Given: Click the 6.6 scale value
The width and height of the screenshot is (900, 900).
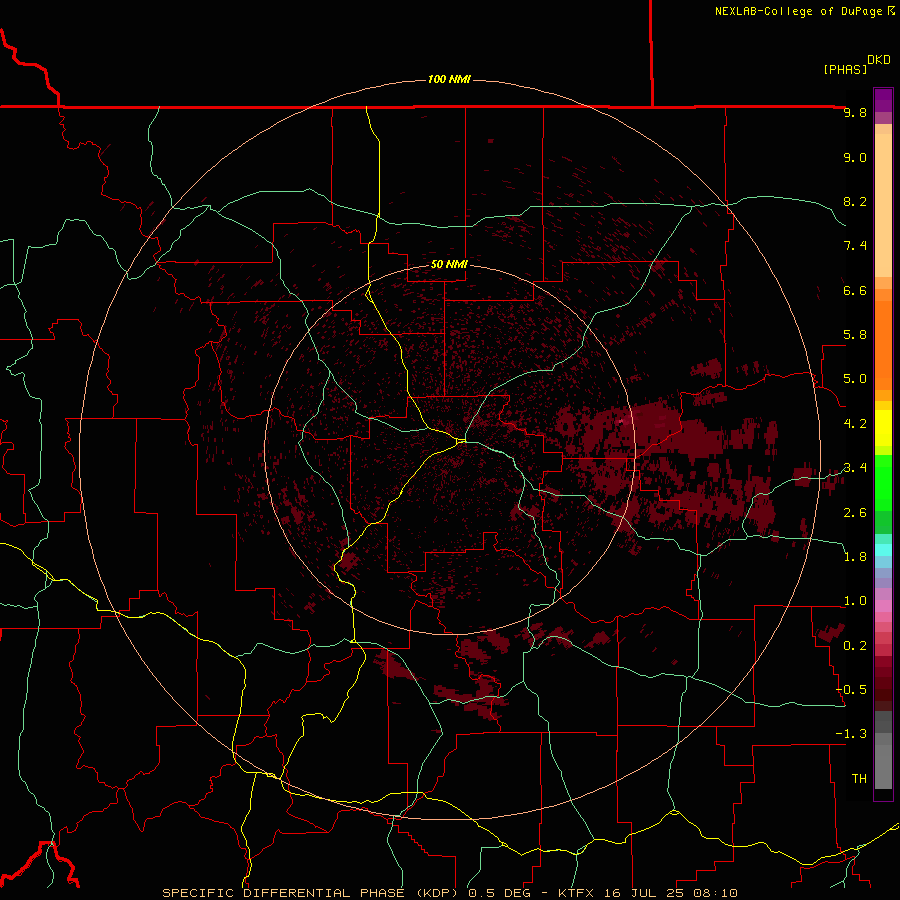Looking at the screenshot, I should 855,290.
